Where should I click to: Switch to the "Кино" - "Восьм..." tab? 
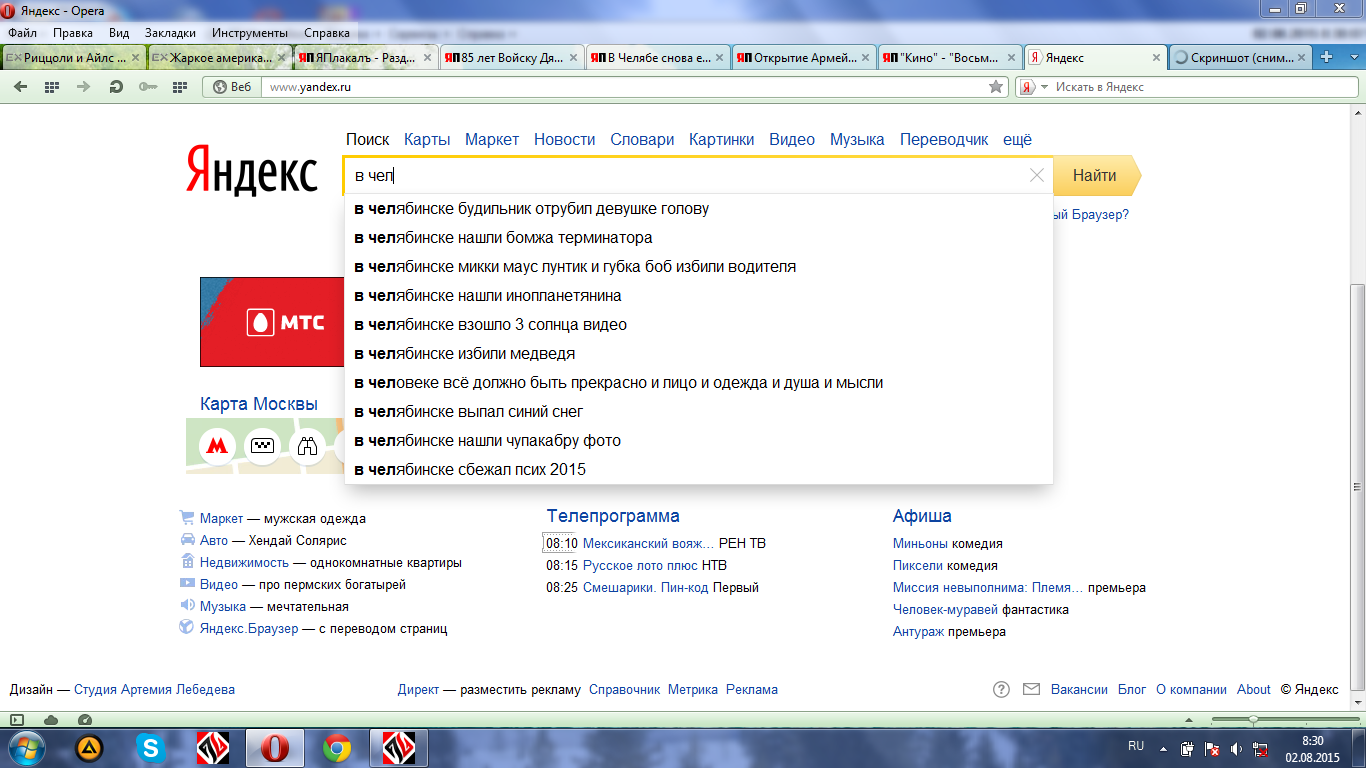pos(949,58)
